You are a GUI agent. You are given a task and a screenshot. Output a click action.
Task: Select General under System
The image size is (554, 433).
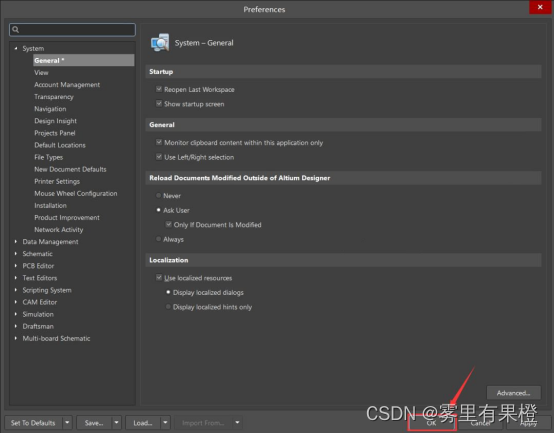tap(84, 60)
